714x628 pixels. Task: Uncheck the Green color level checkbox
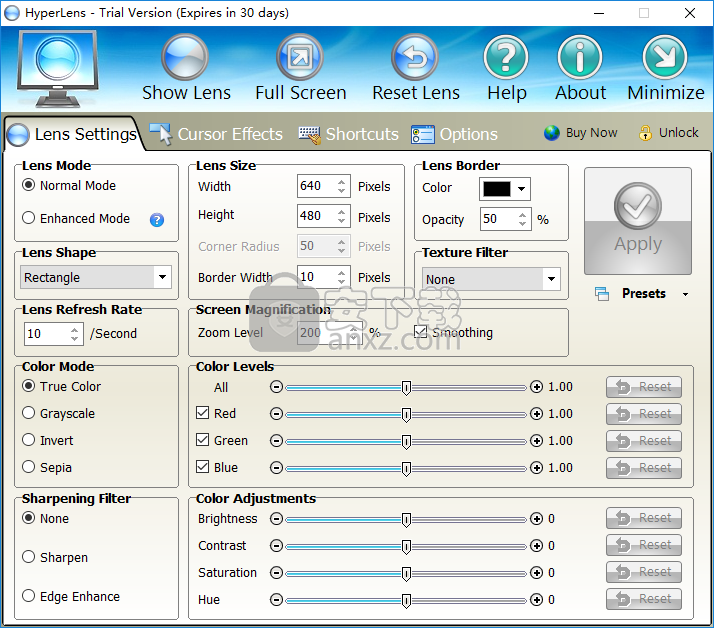click(202, 439)
